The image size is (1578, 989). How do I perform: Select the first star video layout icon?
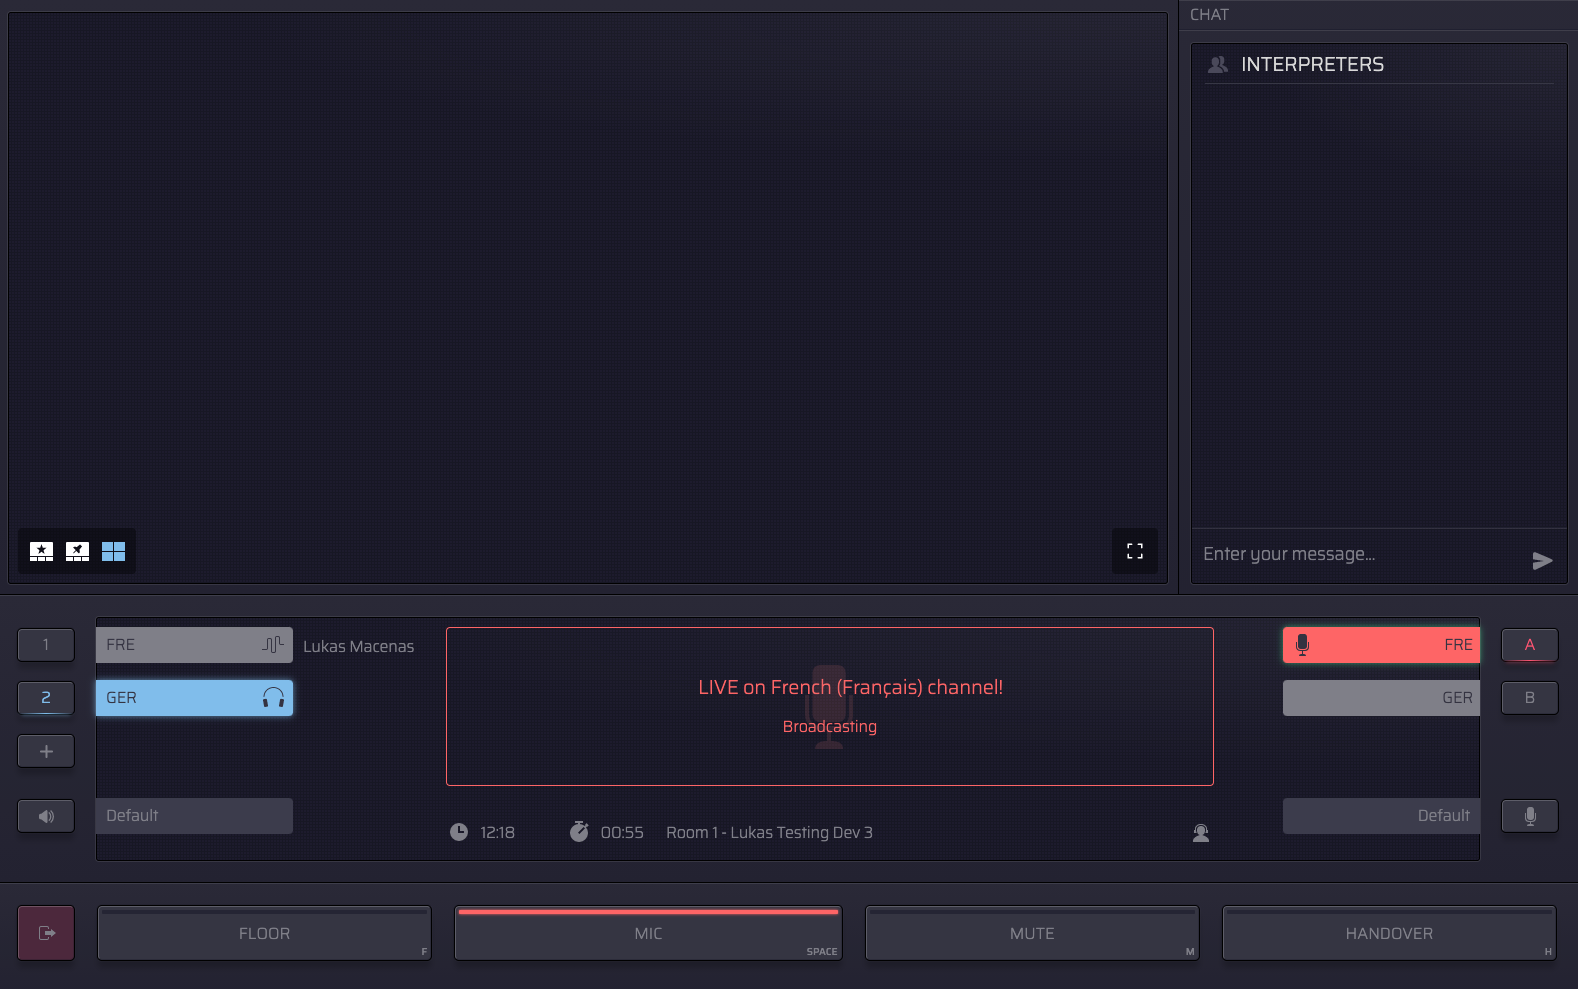41,551
